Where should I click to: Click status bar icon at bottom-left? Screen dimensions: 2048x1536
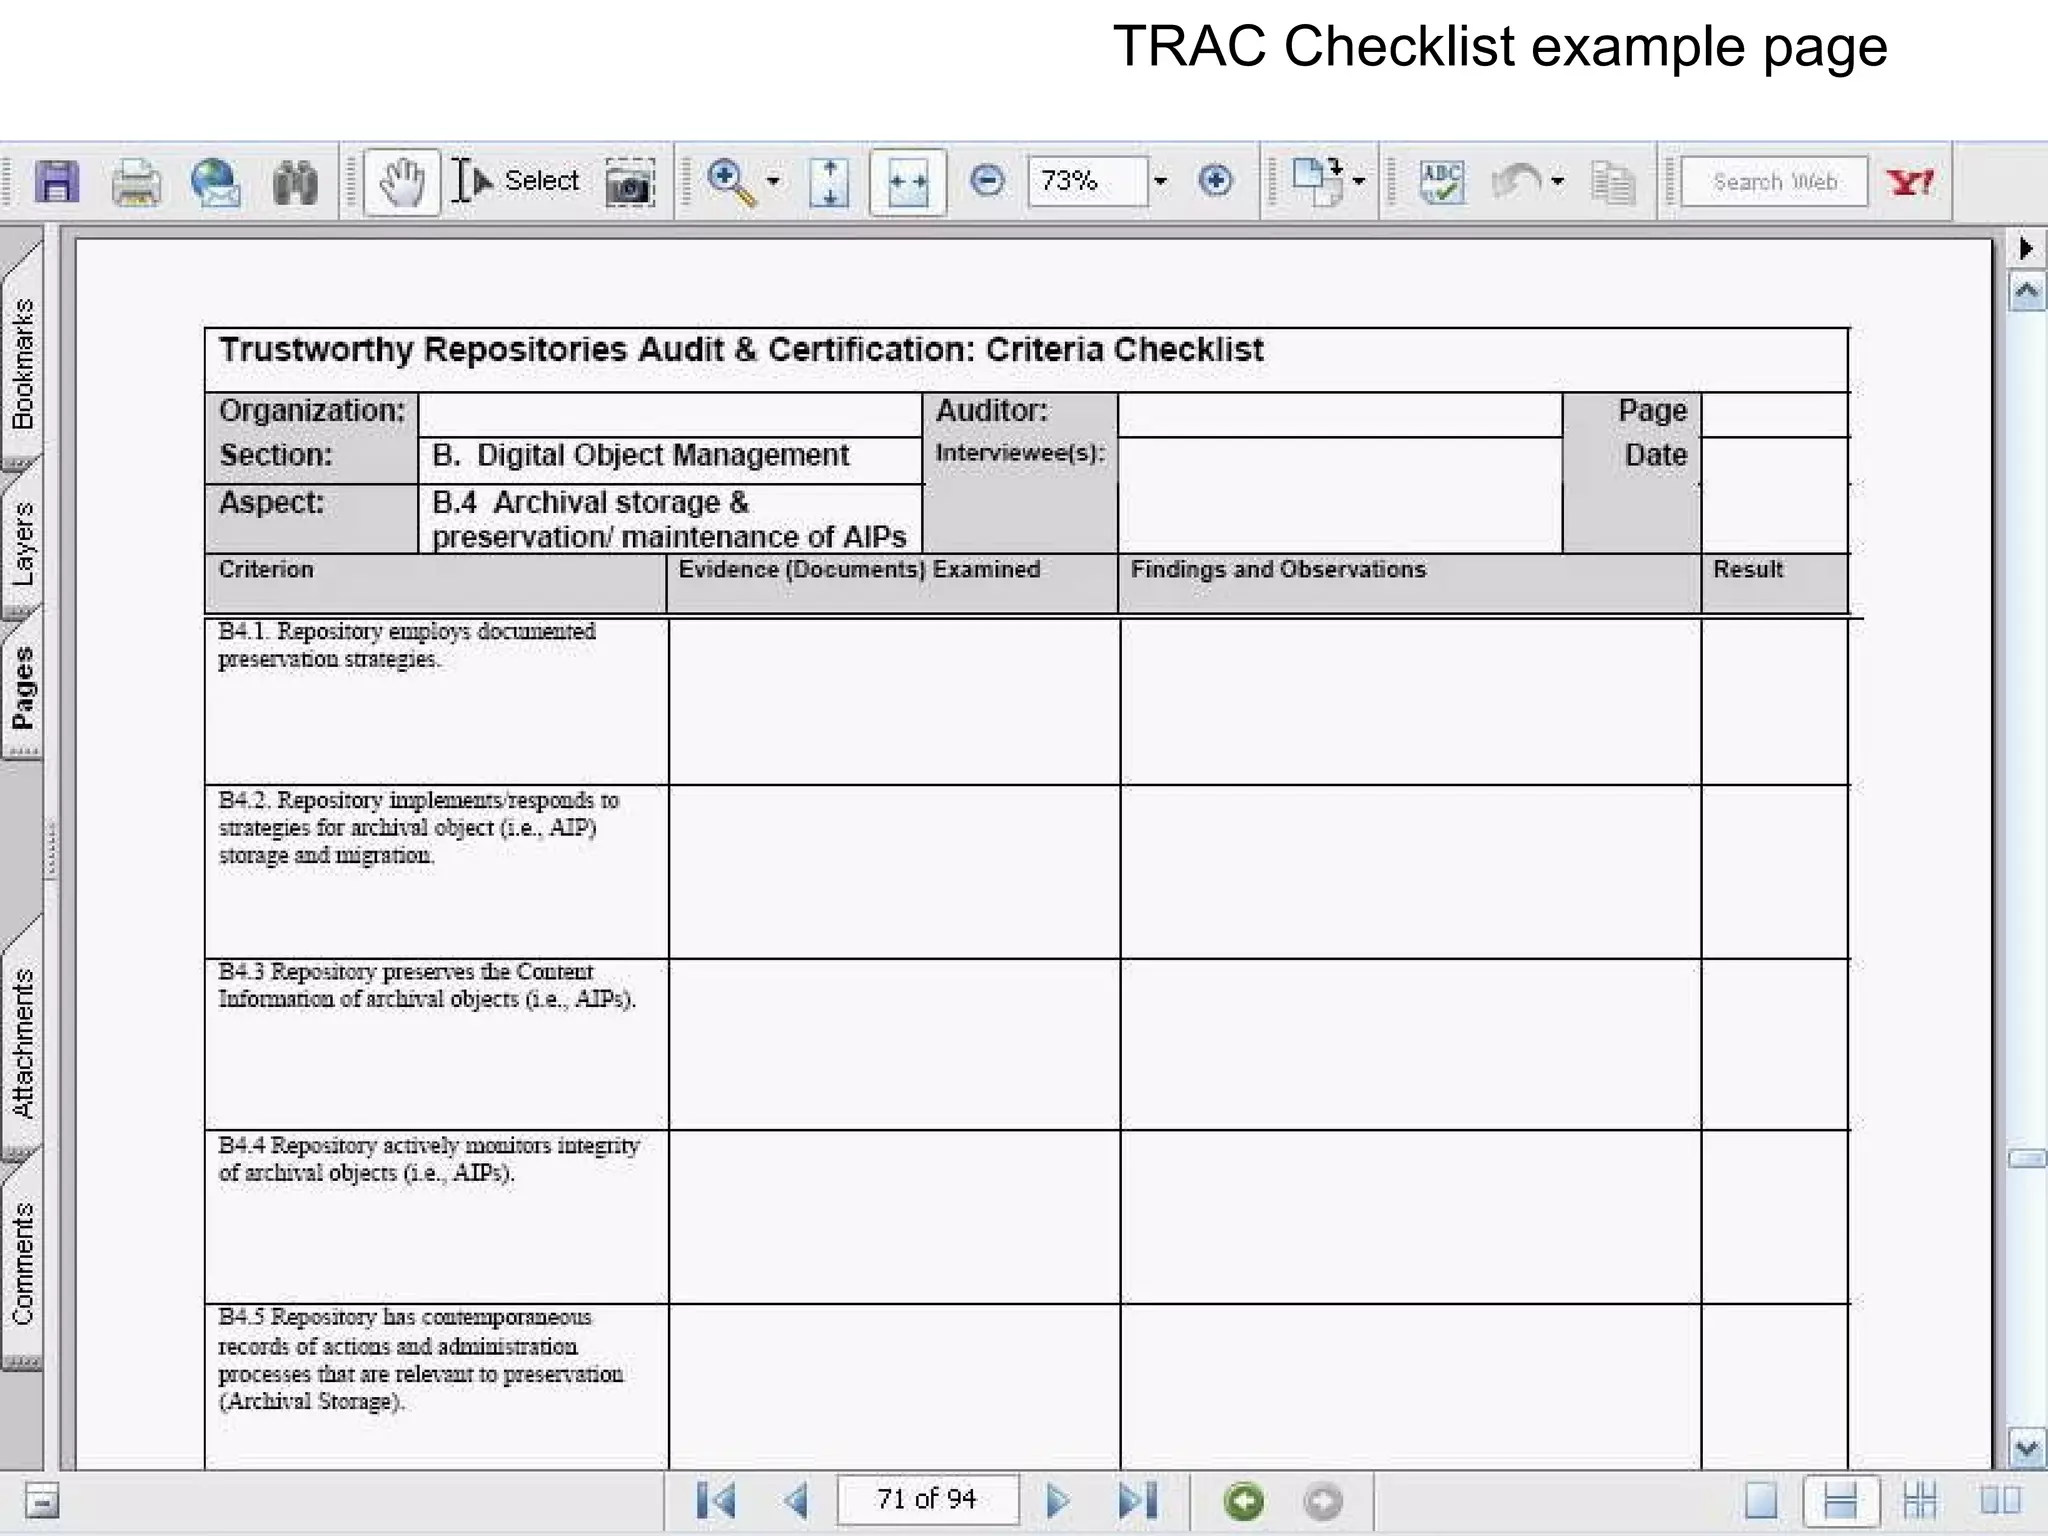pos(42,1501)
